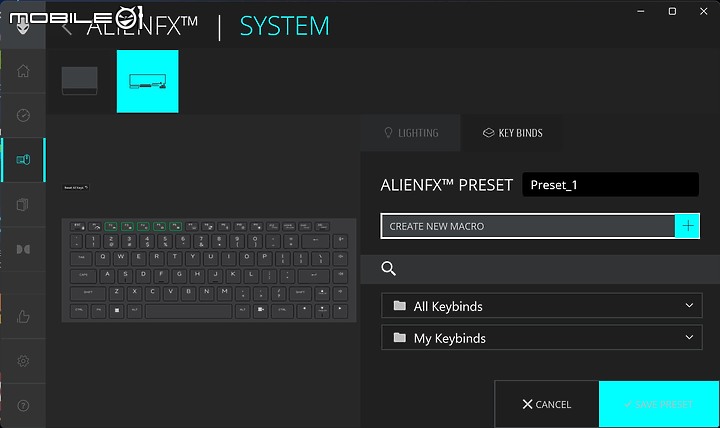Screen dimensions: 720x428
Task: Select the Z key on keyboard
Action: (x=117, y=293)
